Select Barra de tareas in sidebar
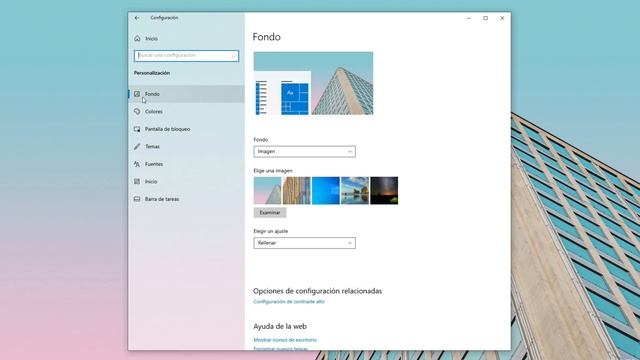Viewport: 640px width, 360px height. [x=162, y=199]
